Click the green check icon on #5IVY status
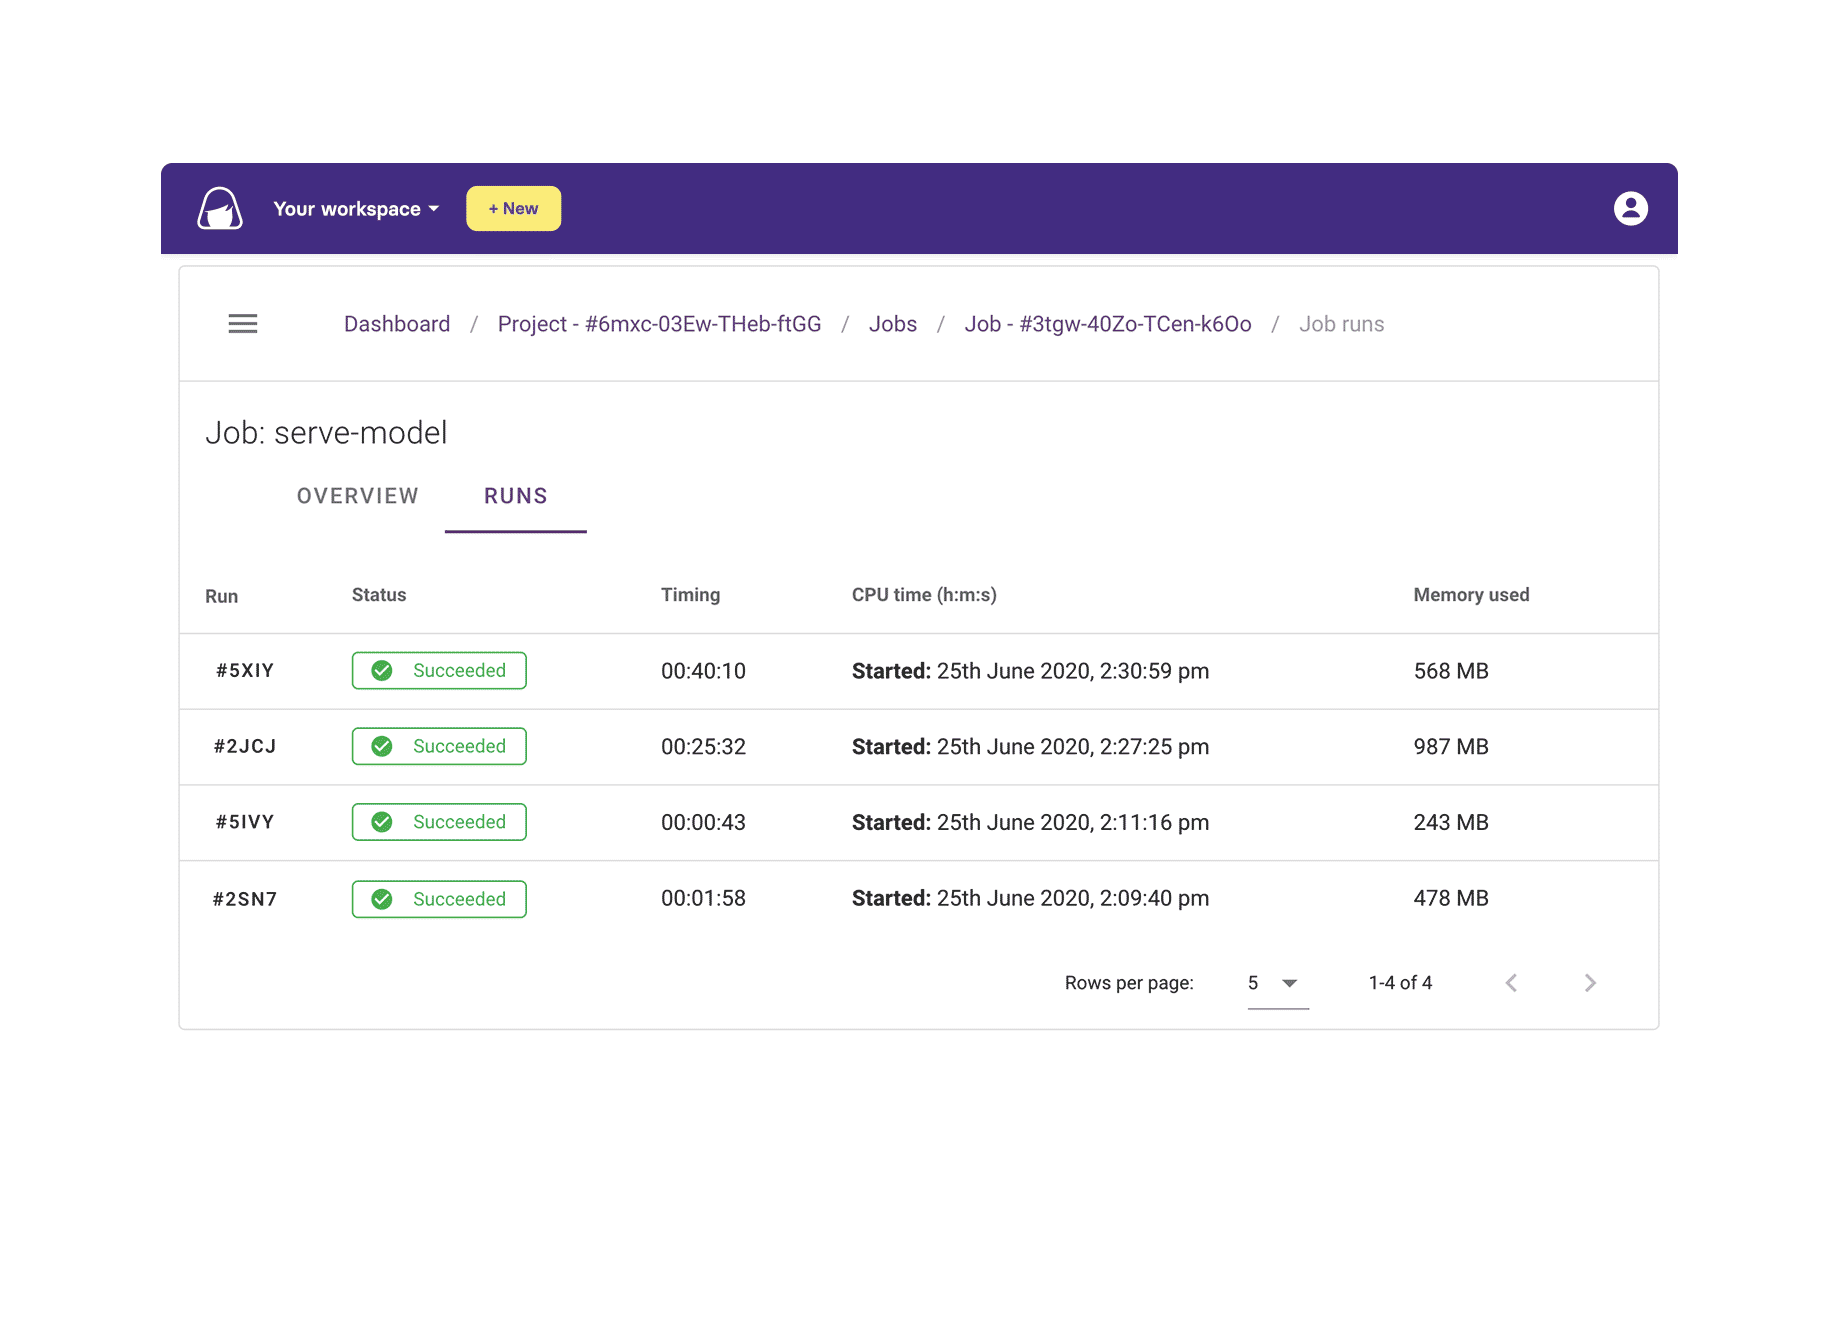Screen dimensions: 1837x1343 [382, 821]
